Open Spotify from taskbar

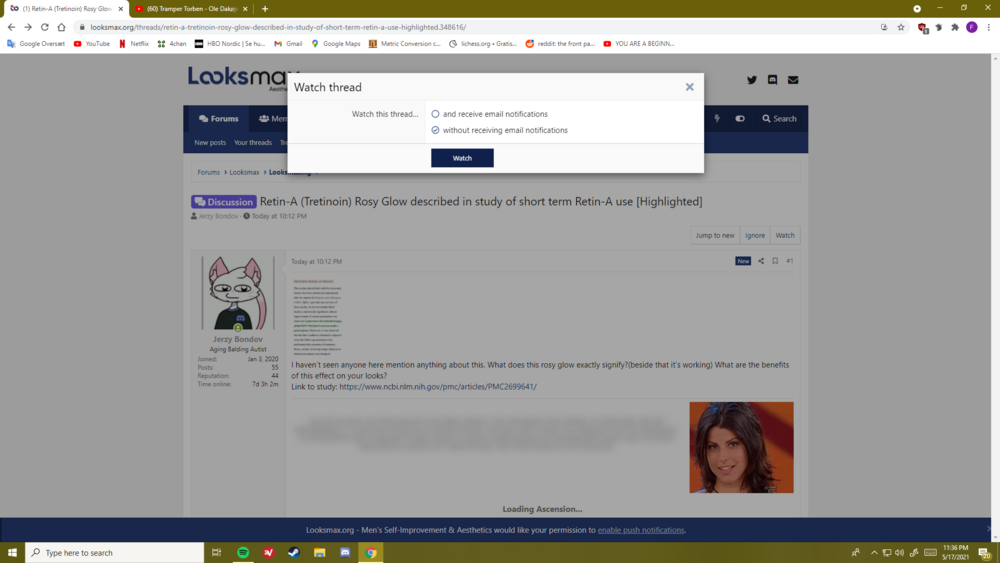point(243,552)
